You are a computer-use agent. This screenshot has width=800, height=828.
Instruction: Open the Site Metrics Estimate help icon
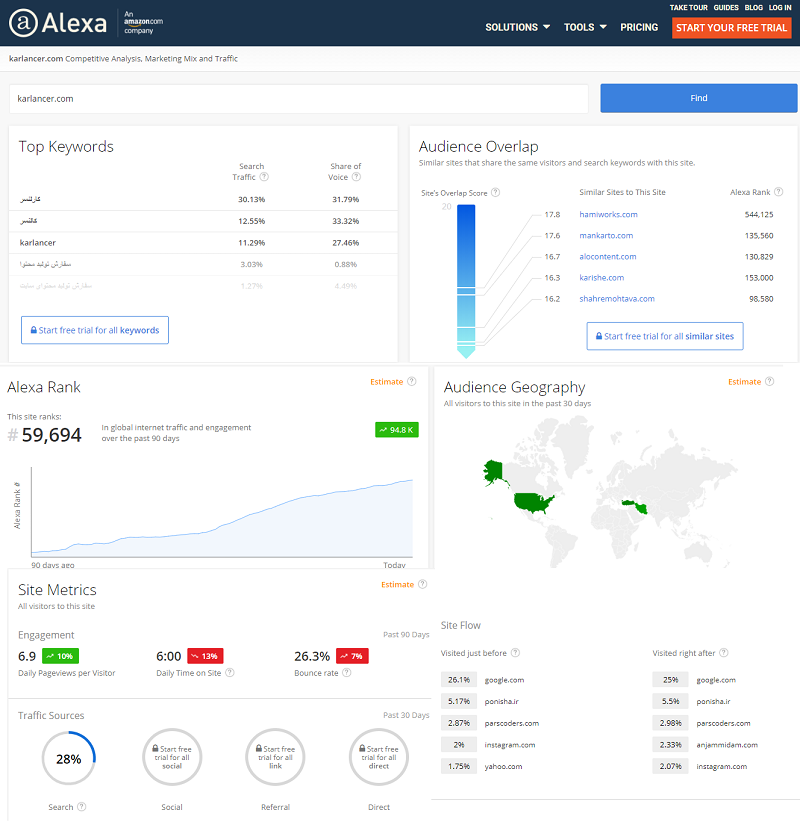click(422, 584)
